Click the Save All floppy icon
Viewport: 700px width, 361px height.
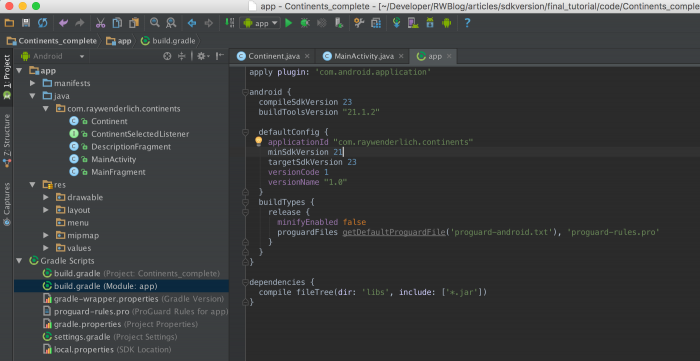point(26,23)
